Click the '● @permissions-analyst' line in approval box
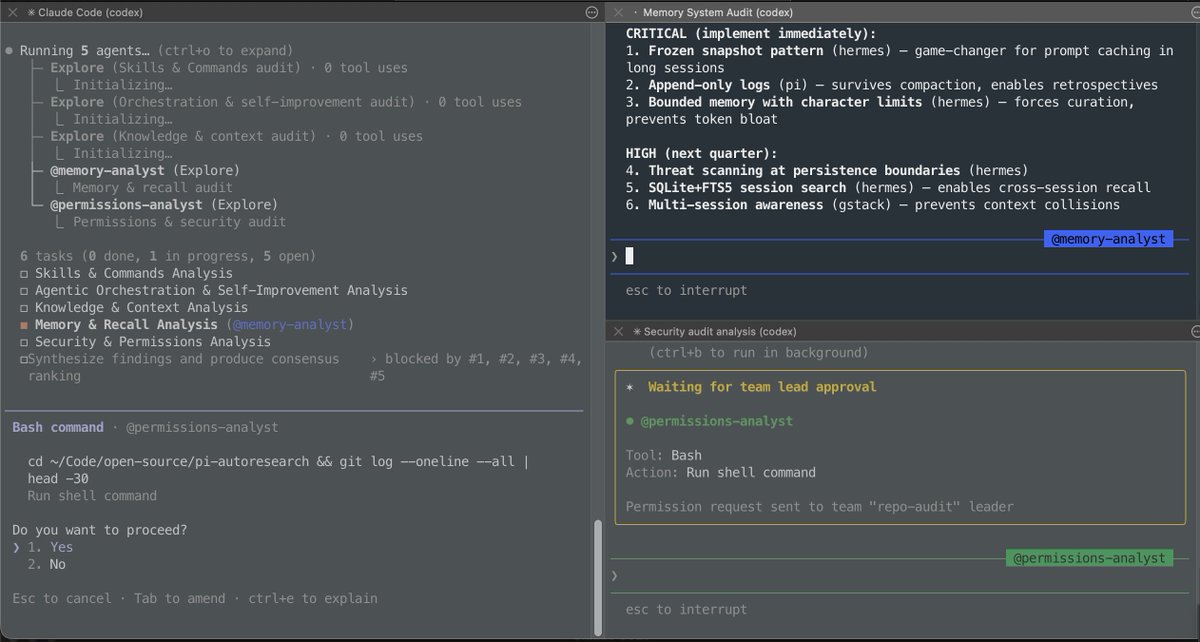This screenshot has width=1200, height=642. 709,421
